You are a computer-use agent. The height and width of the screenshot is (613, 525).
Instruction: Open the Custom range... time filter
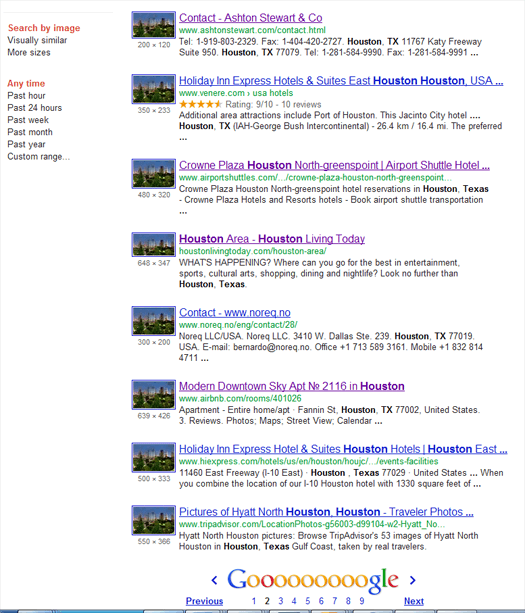coord(39,157)
